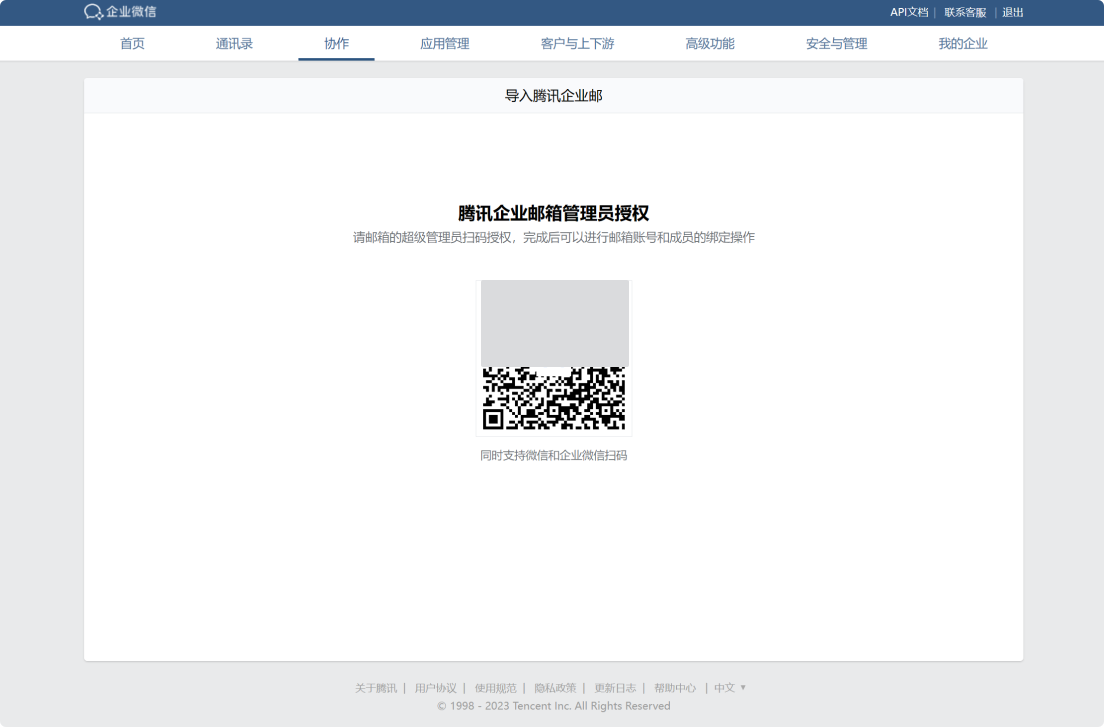Click the authorization QR code image
This screenshot has width=1104, height=727.
click(x=554, y=358)
